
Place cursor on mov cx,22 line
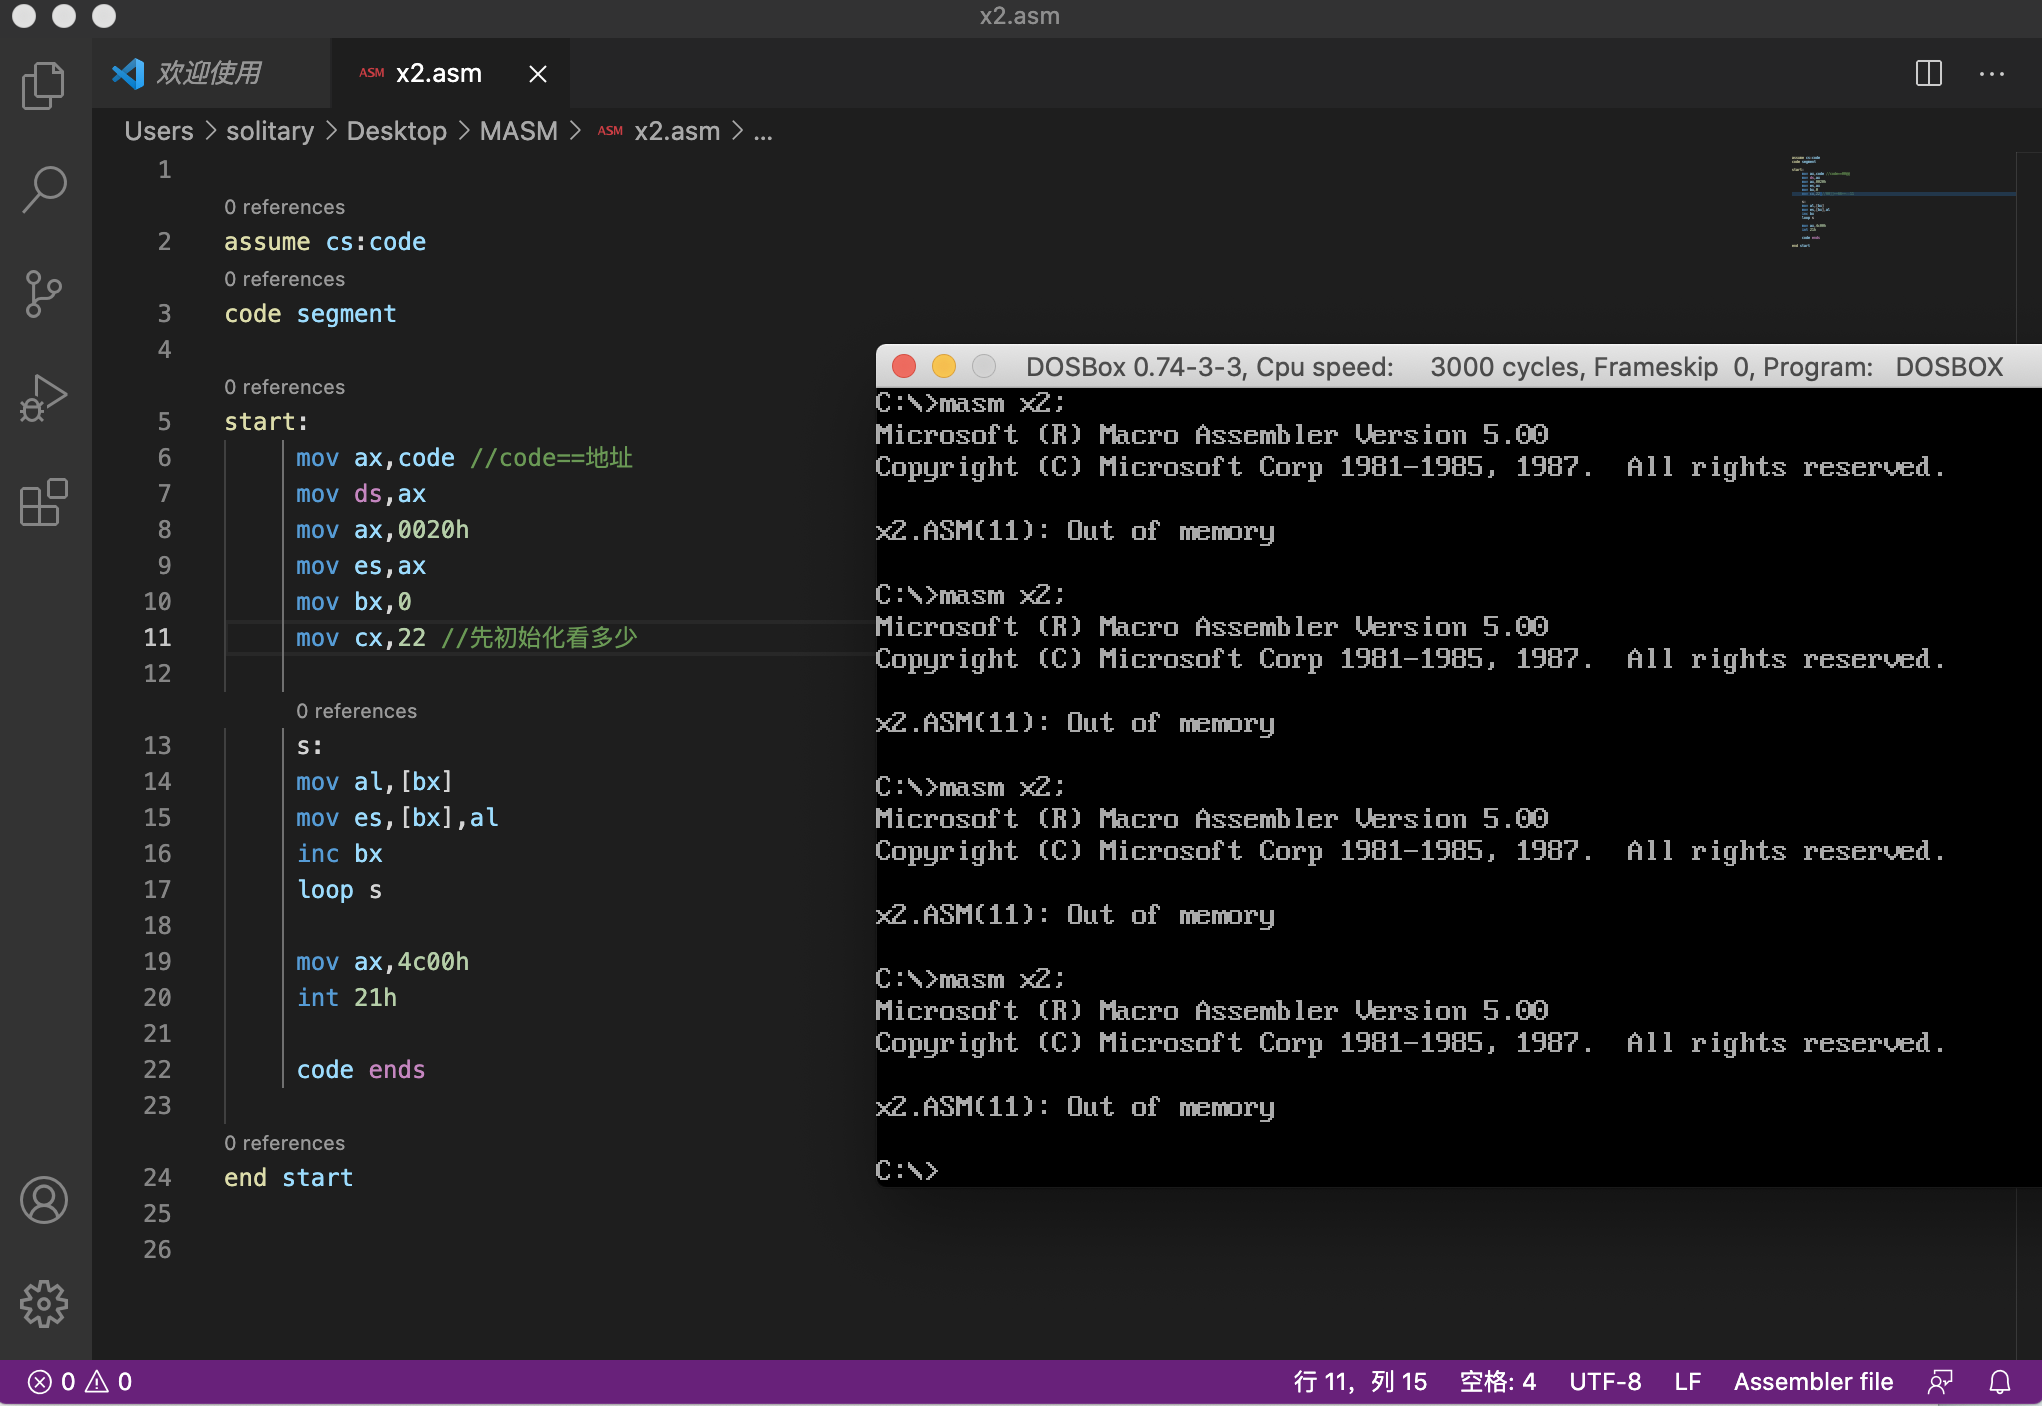click(x=467, y=638)
